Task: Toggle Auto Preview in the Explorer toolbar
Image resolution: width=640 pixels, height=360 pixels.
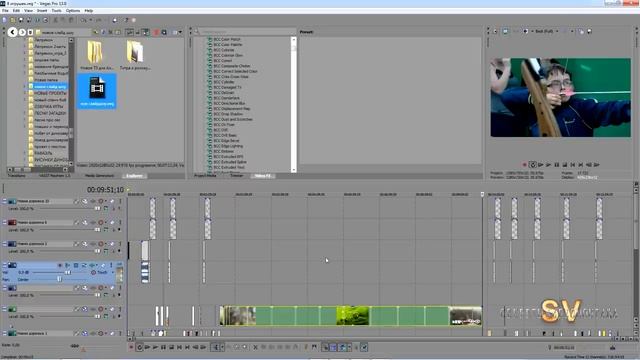Action: coord(146,32)
